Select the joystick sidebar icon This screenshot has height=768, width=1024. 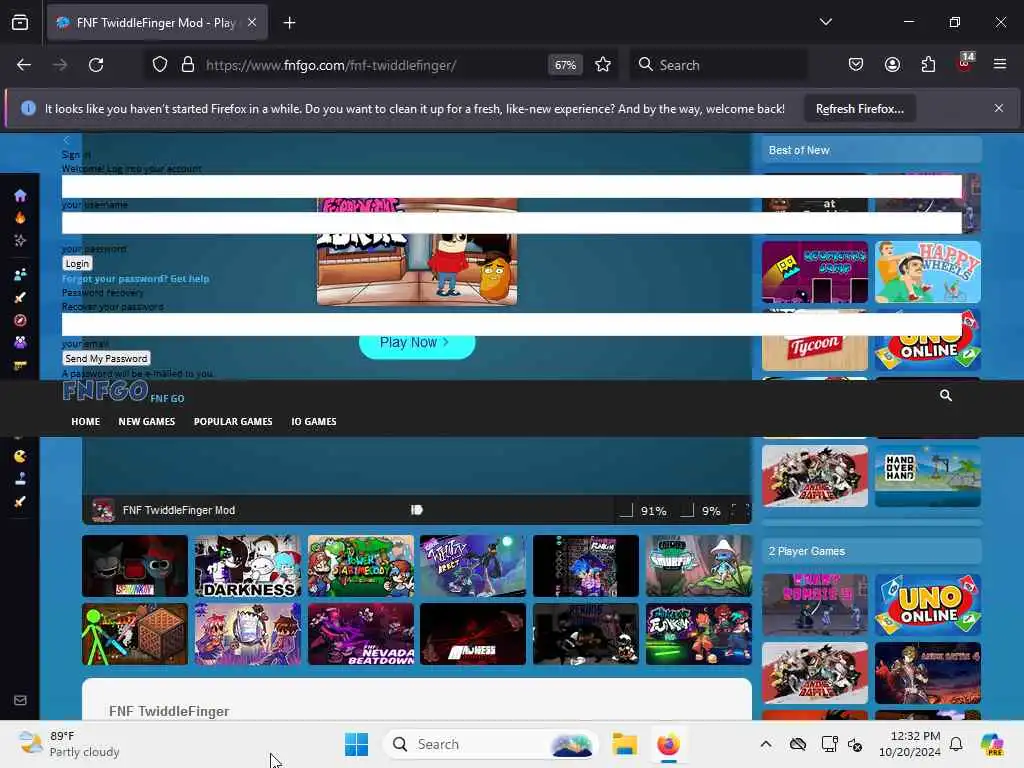pos(20,479)
